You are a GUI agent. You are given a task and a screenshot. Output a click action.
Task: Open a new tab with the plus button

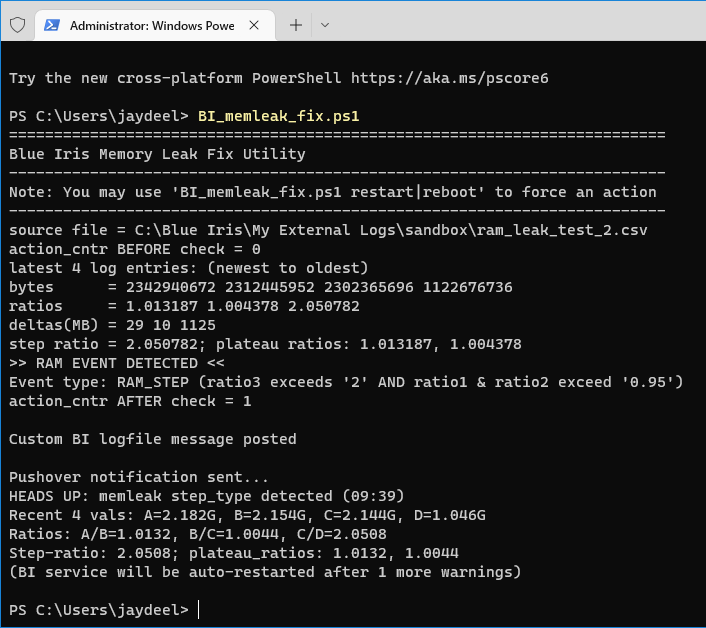pyautogui.click(x=296, y=25)
